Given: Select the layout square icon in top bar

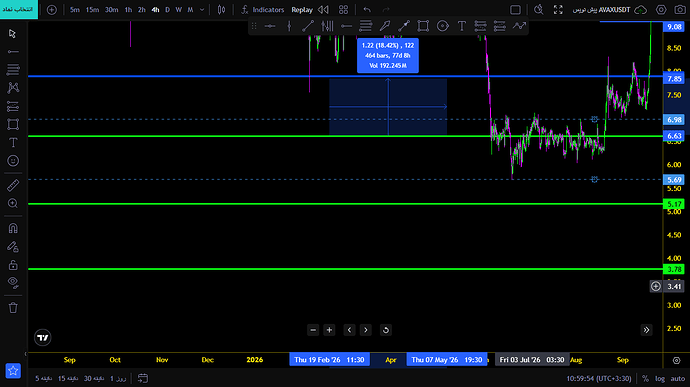Looking at the screenshot, I should tap(515, 10).
